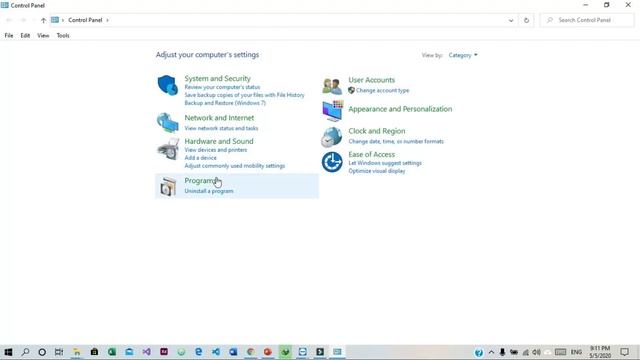
Task: Open the File menu
Action: point(9,36)
